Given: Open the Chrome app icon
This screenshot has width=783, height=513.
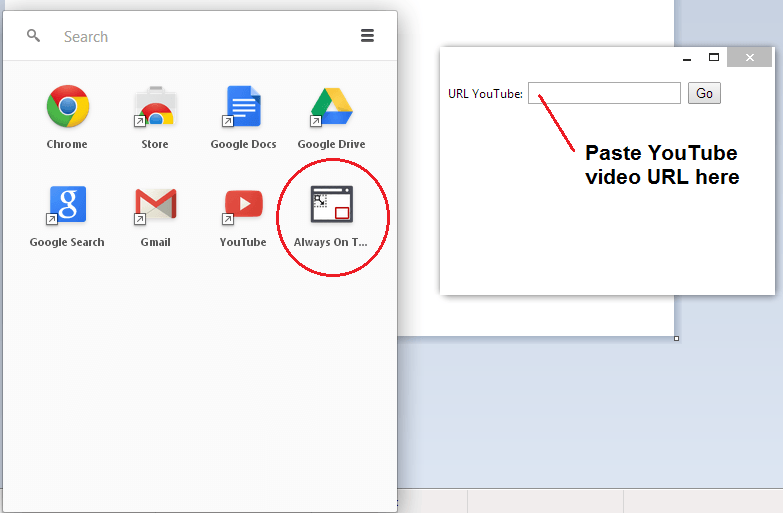Looking at the screenshot, I should coord(67,106).
